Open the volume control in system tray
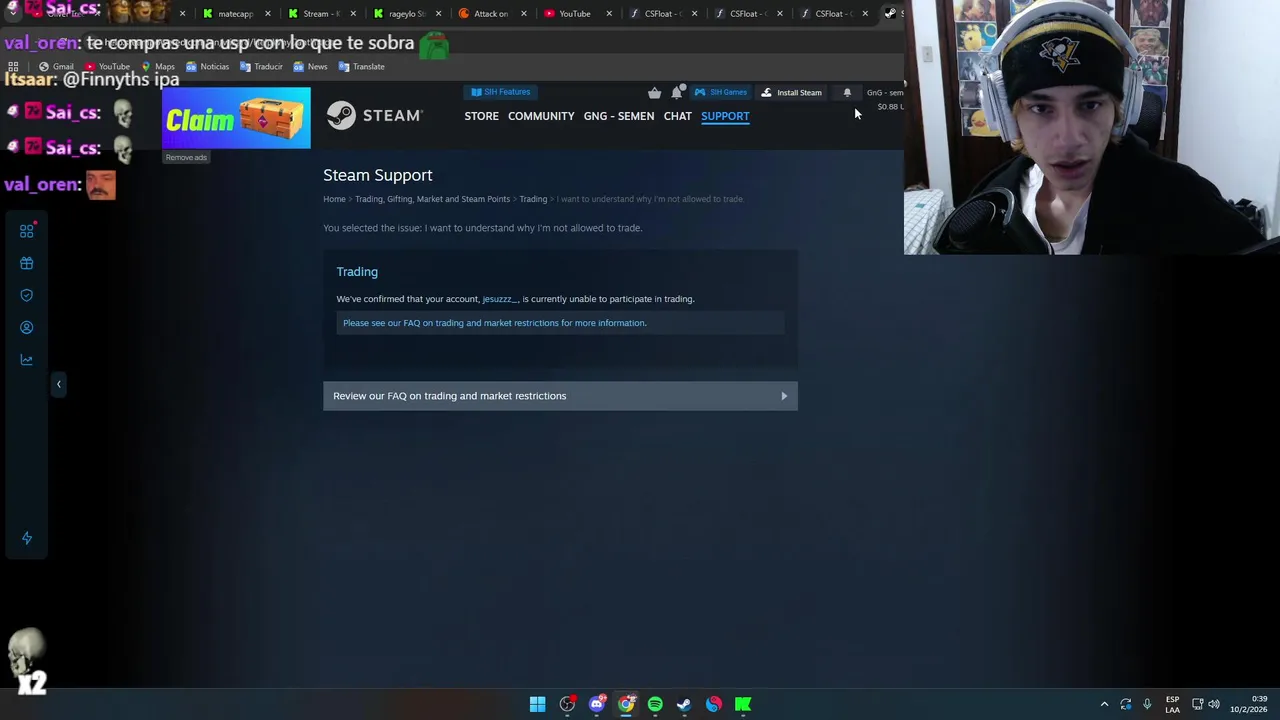The height and width of the screenshot is (720, 1280). 1214,704
